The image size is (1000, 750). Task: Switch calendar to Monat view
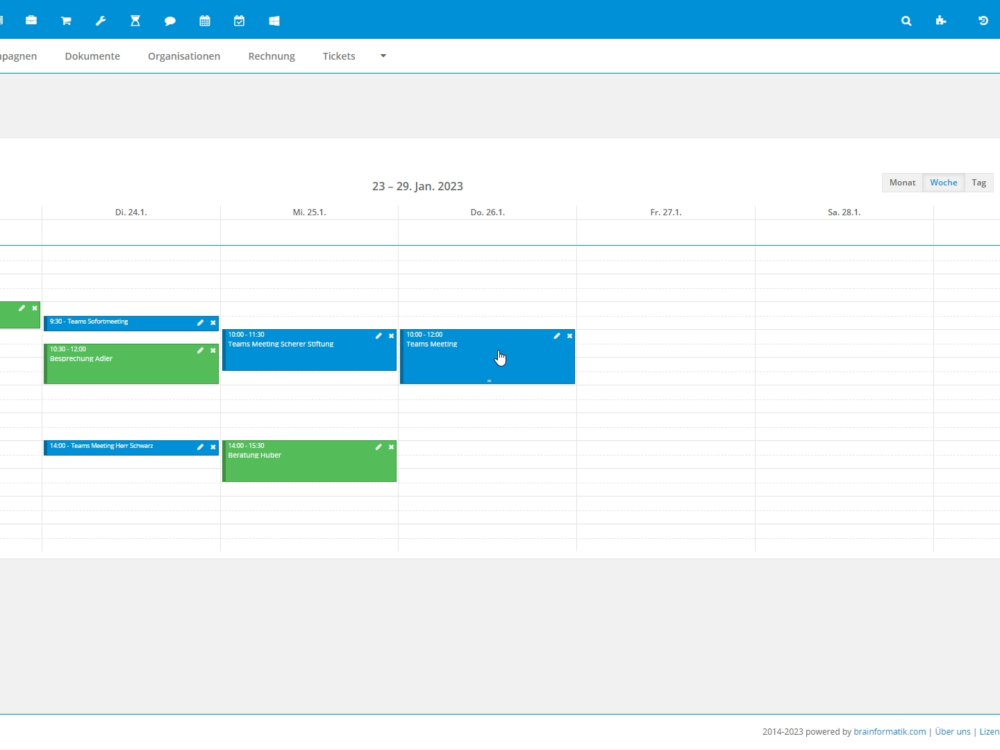click(x=902, y=182)
